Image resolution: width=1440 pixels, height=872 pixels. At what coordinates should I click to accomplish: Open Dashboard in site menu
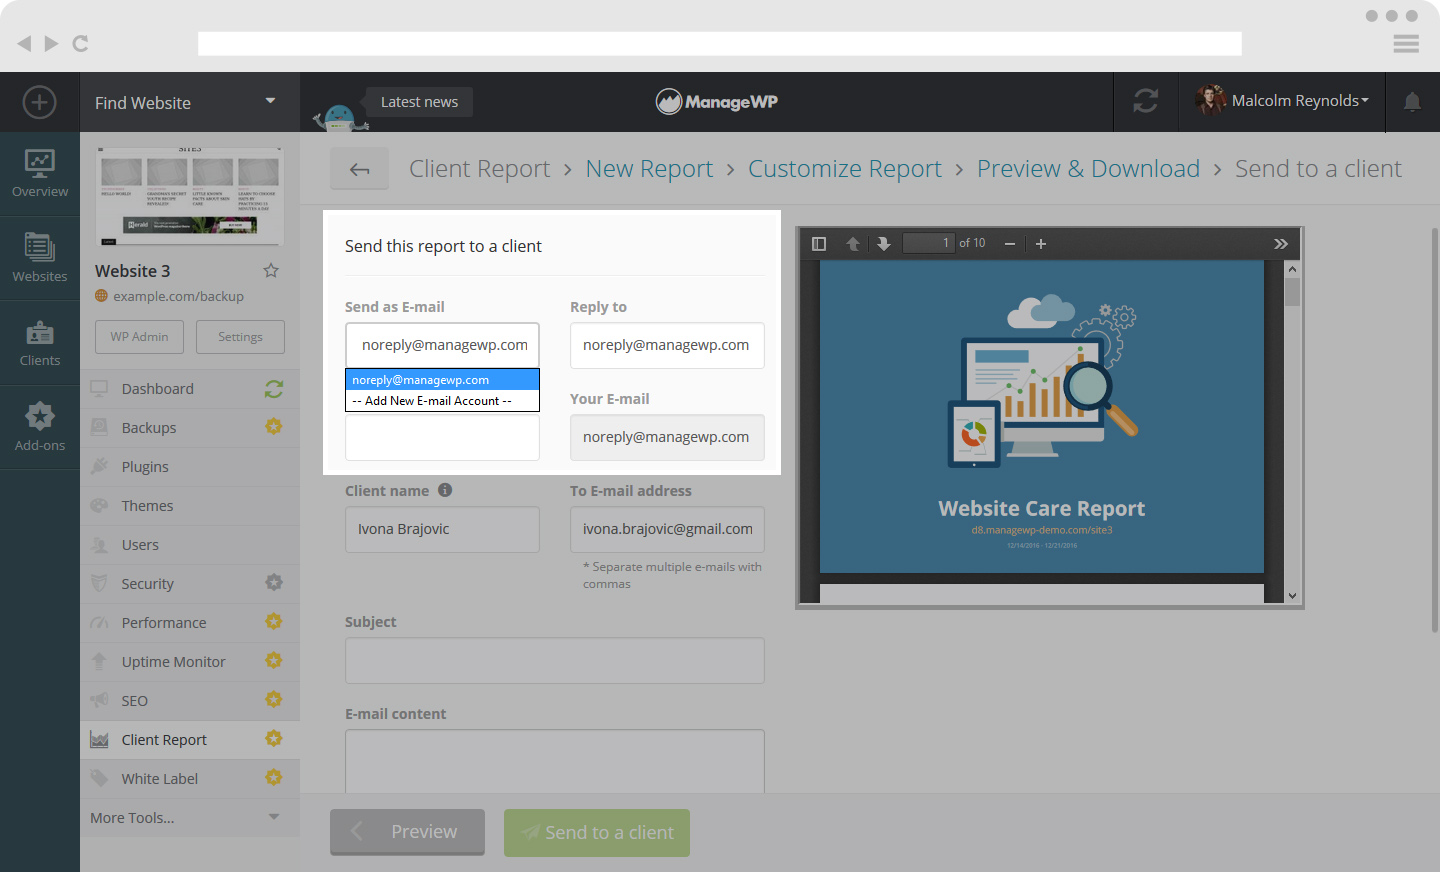[158, 389]
